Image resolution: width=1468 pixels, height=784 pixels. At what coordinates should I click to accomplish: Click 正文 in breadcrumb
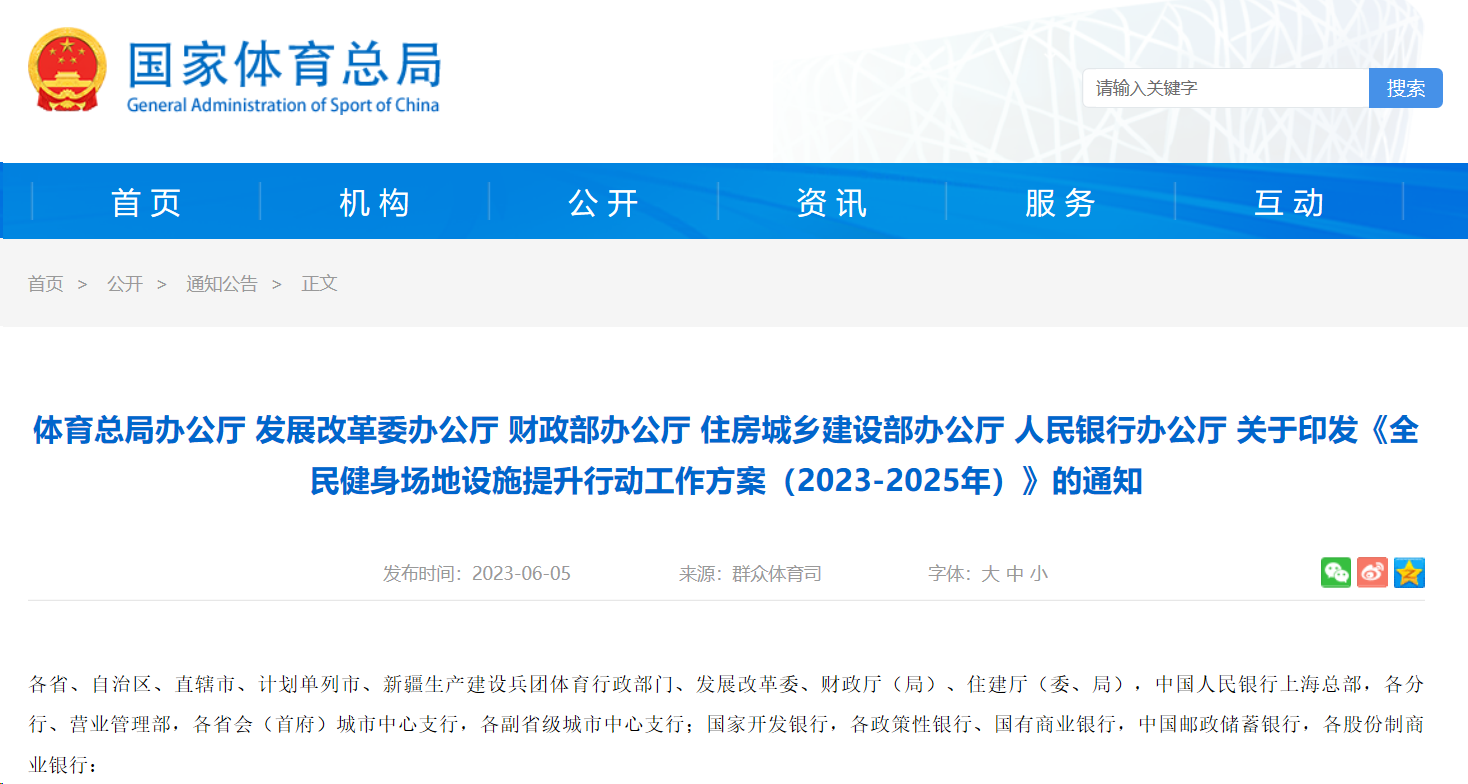(320, 284)
